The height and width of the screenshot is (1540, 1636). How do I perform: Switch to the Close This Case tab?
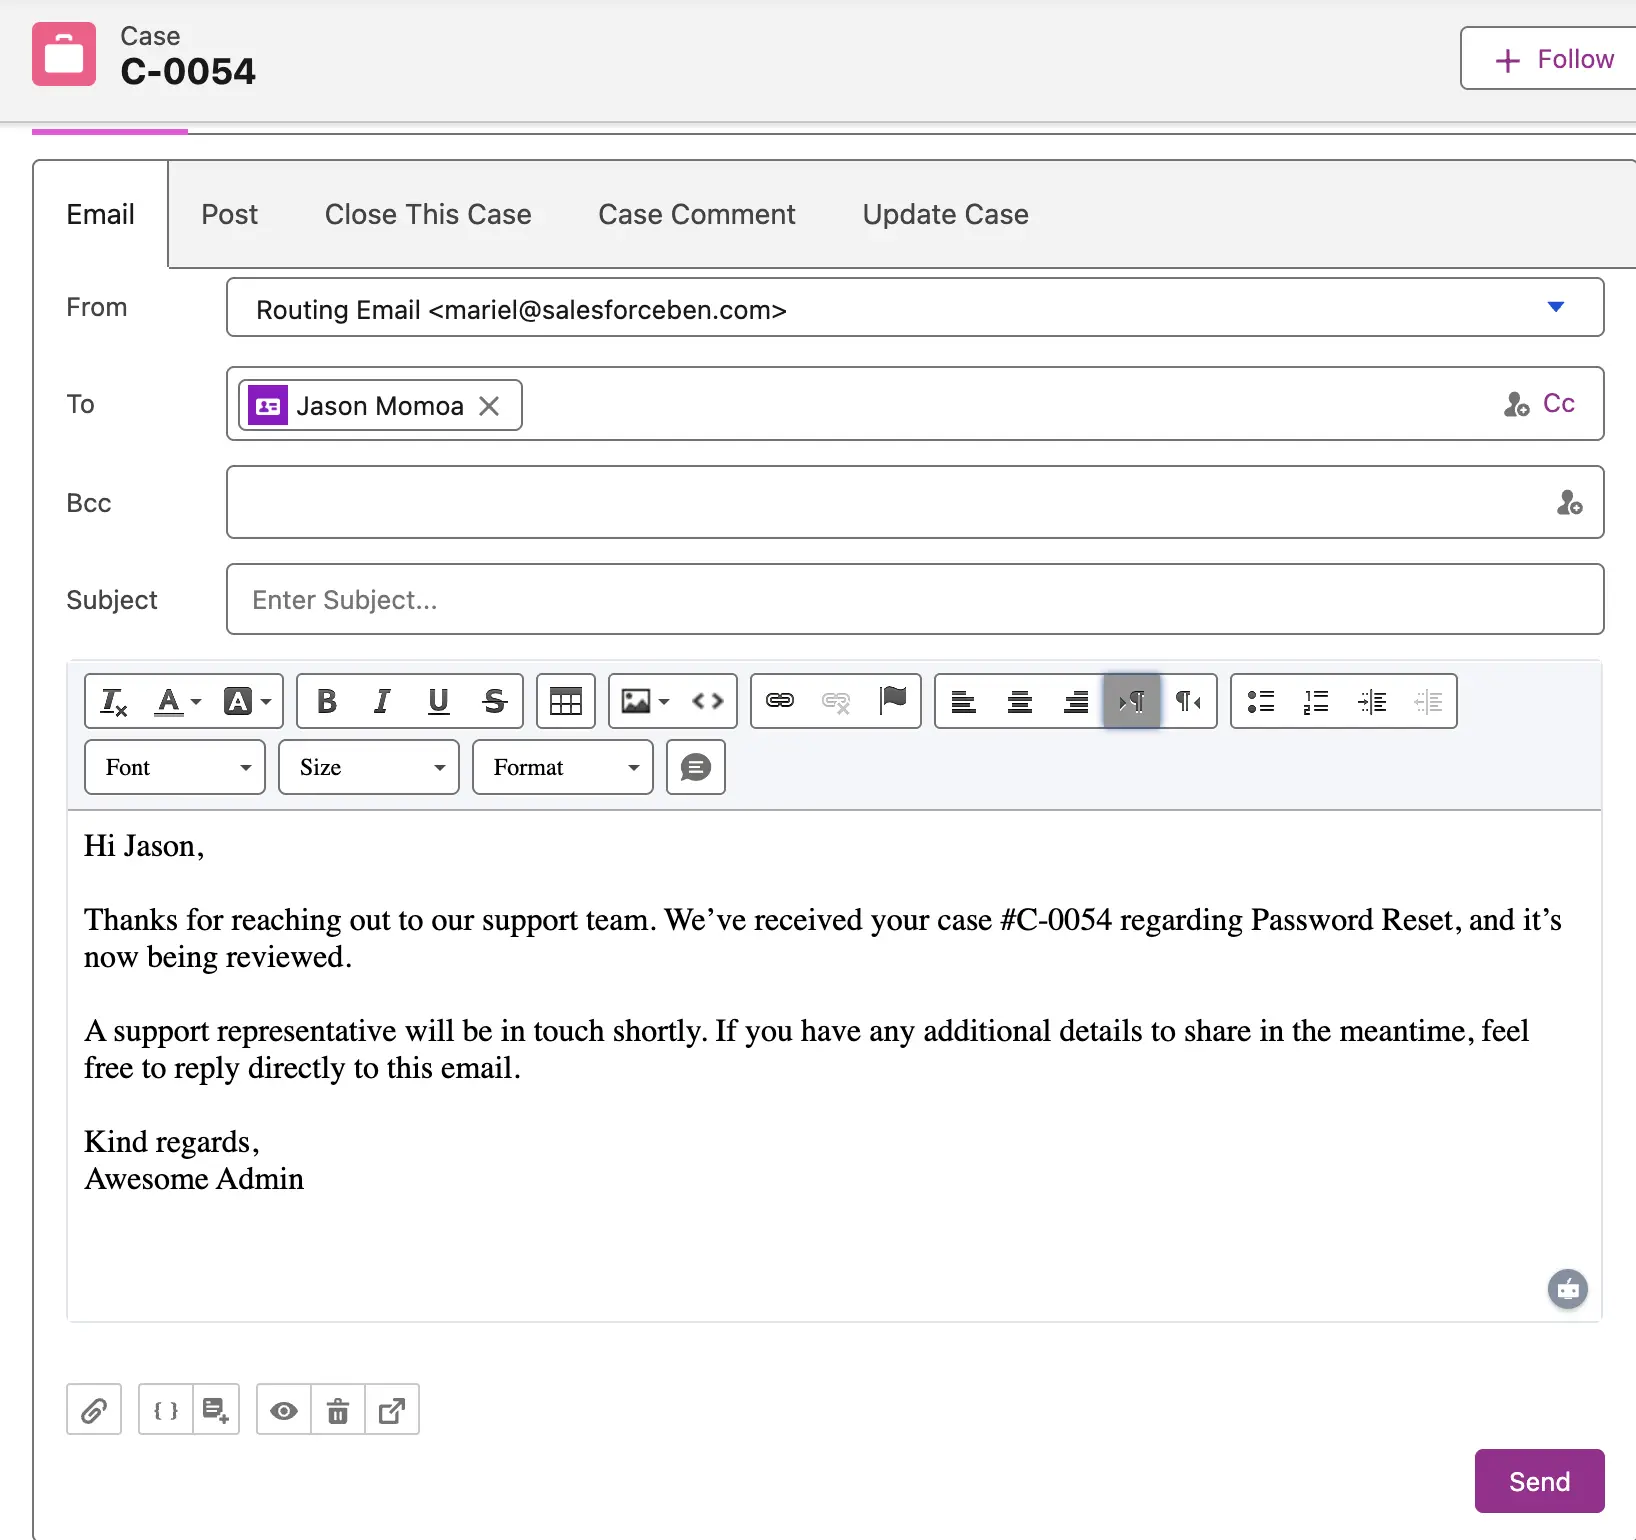[428, 215]
